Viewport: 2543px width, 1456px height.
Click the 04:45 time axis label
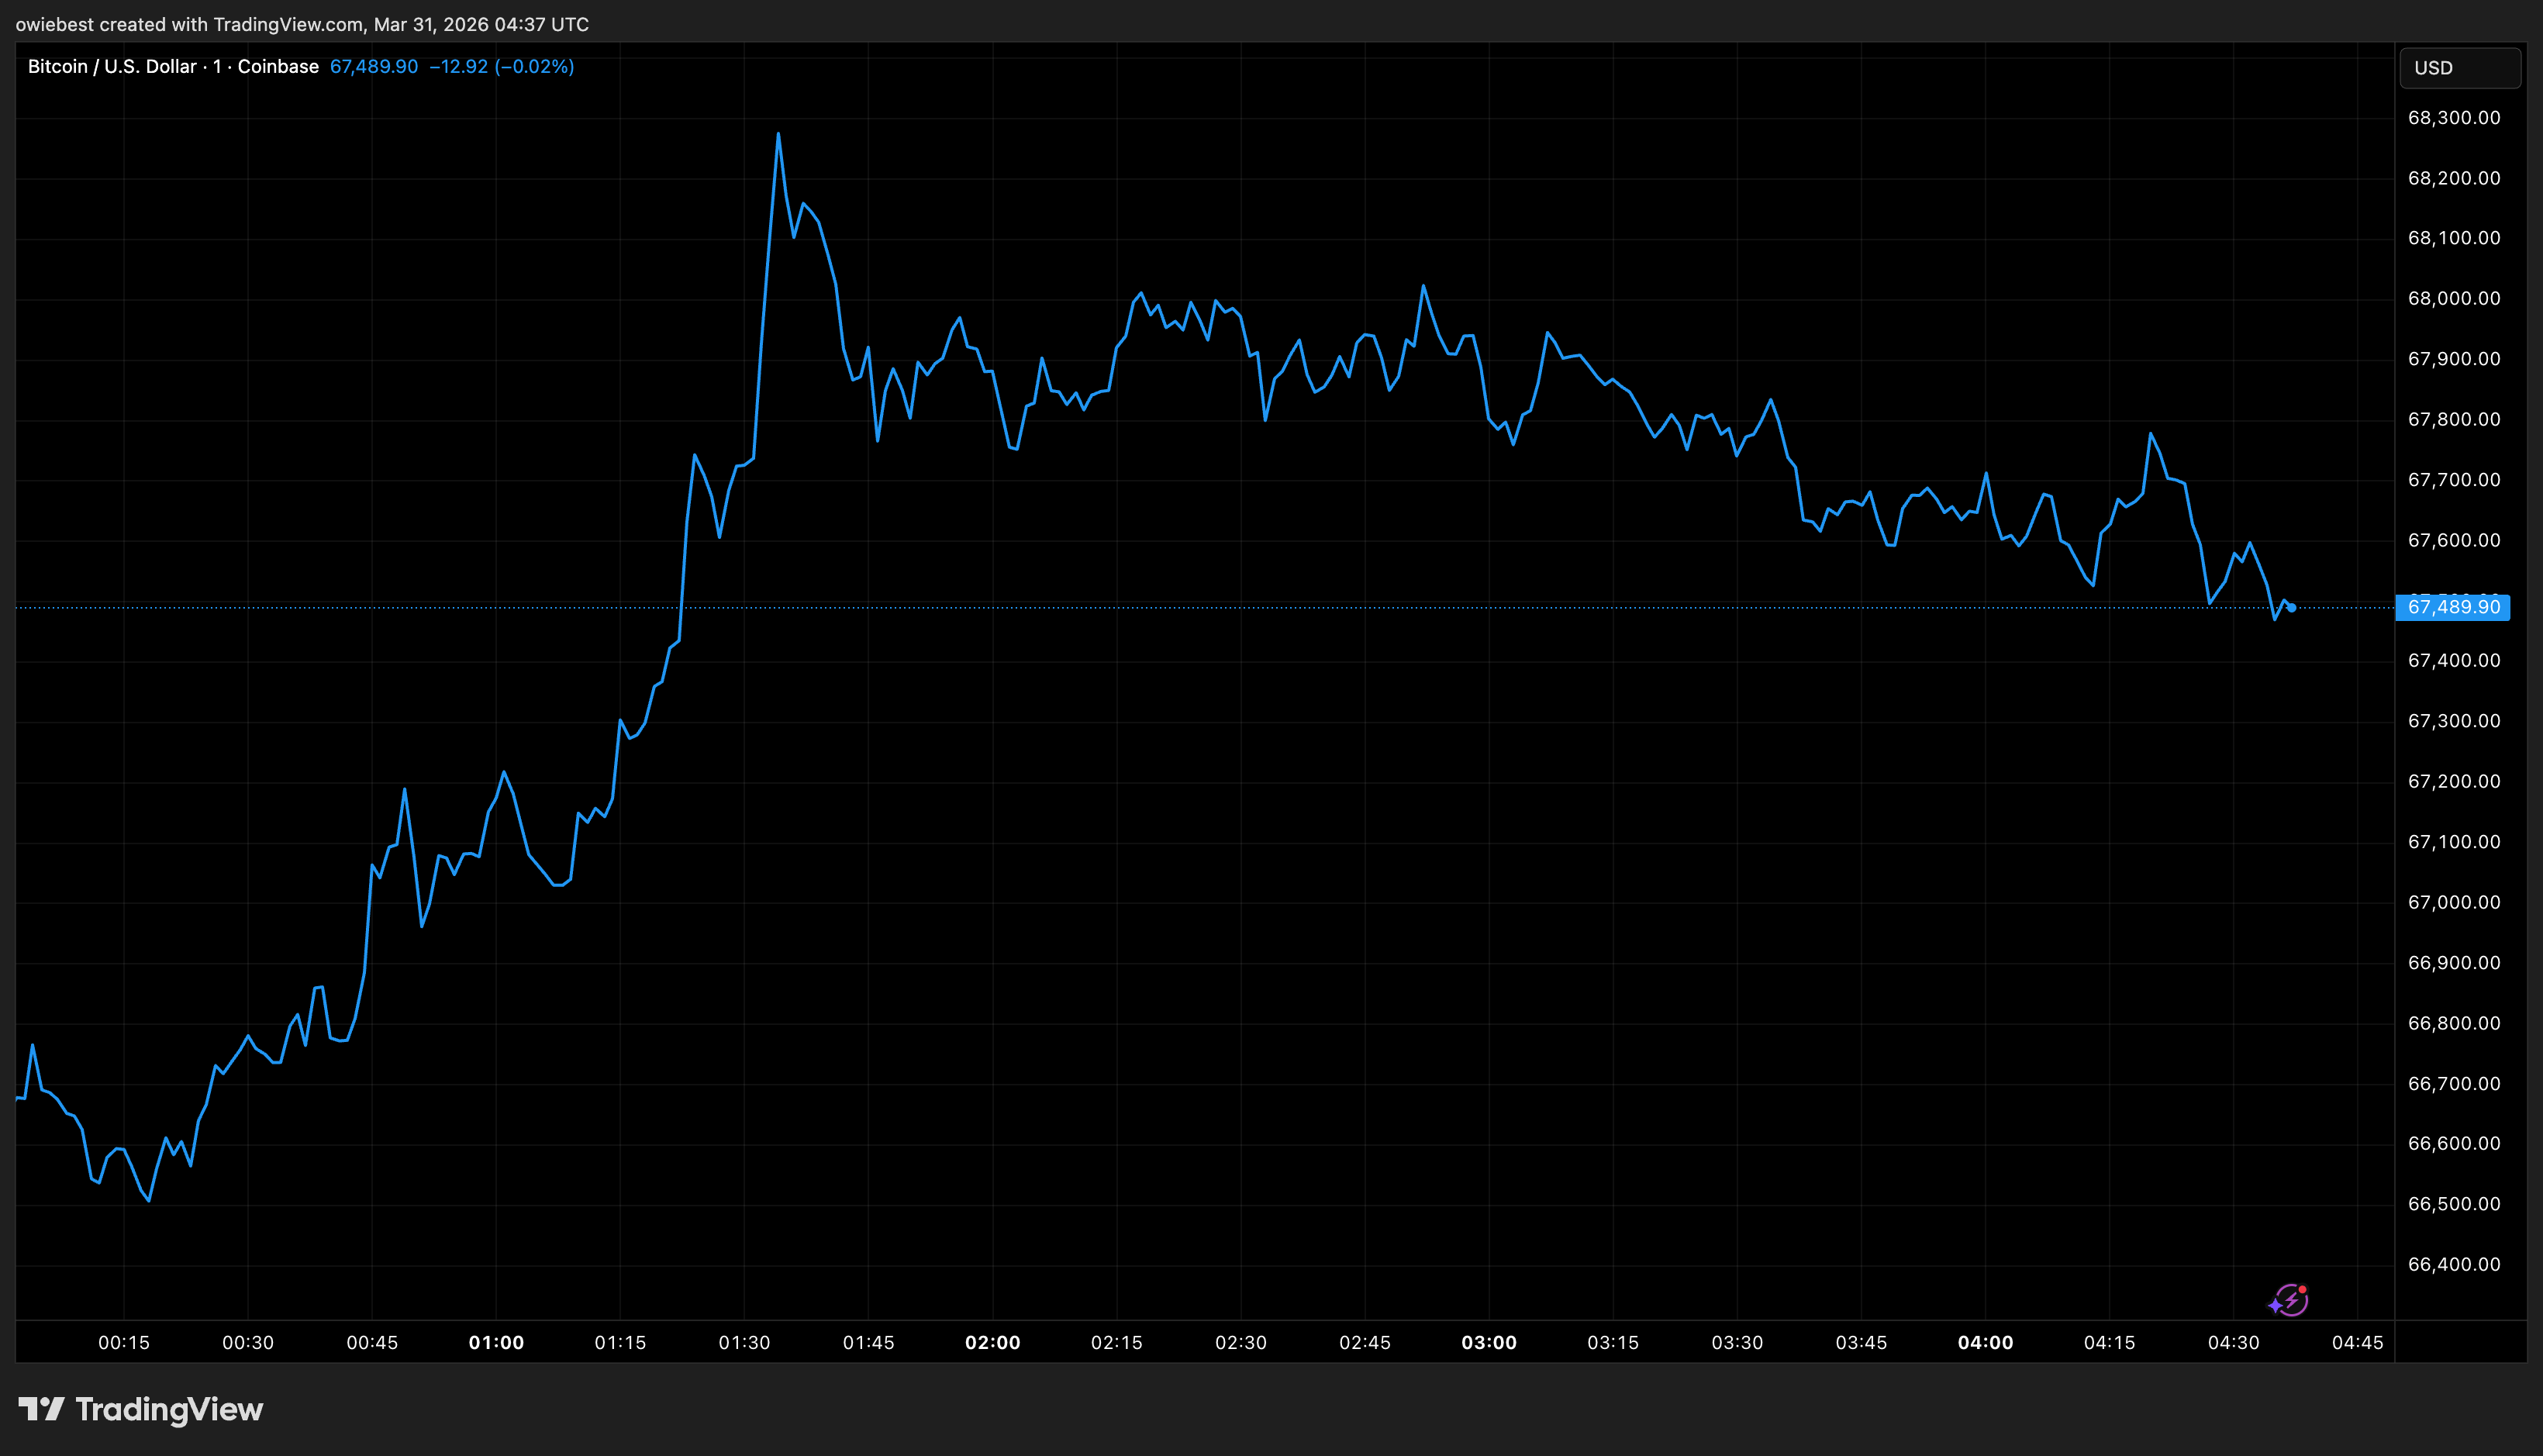2357,1342
